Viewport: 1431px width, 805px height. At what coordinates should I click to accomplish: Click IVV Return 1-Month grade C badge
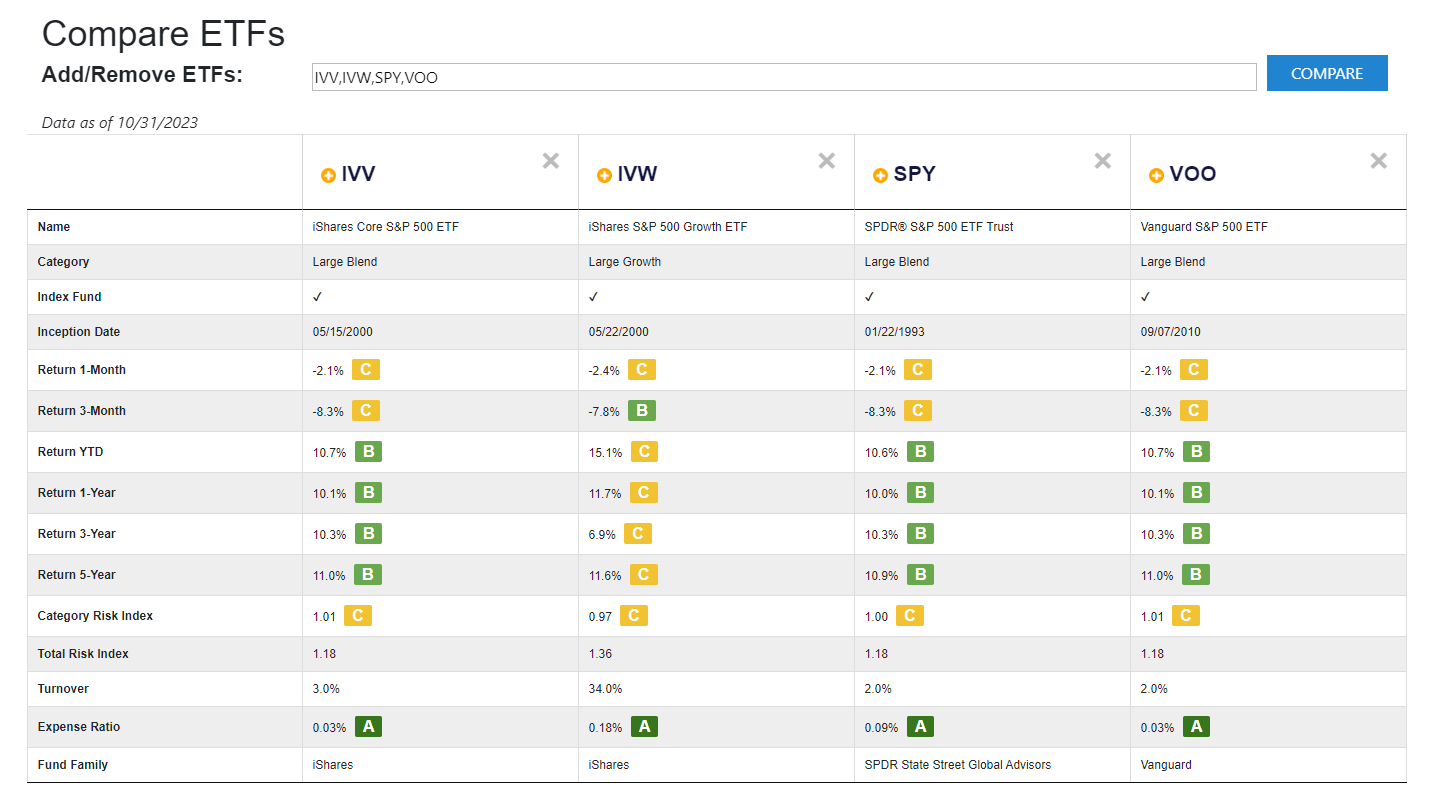pos(366,370)
